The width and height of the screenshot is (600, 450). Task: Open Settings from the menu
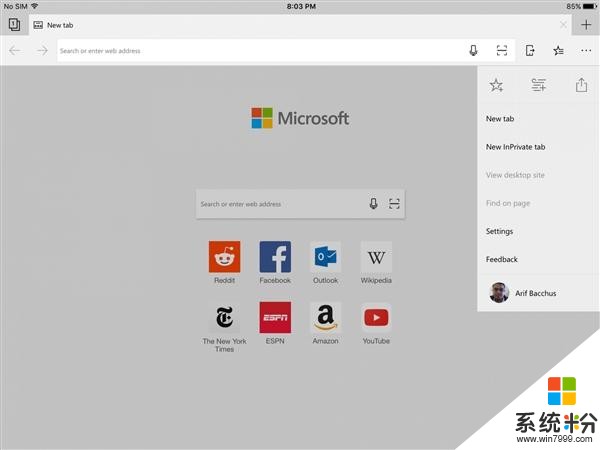click(538, 231)
